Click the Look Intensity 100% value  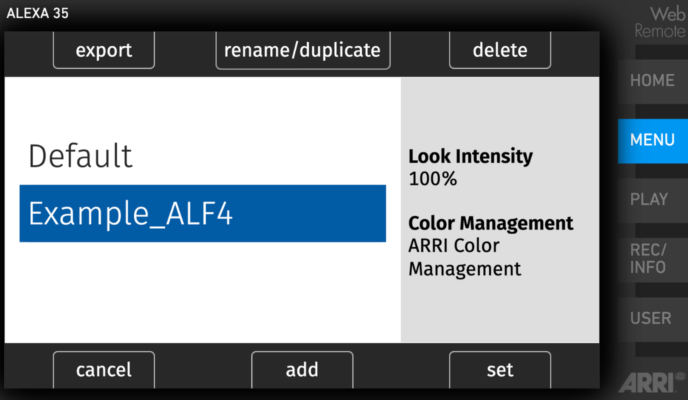433,179
